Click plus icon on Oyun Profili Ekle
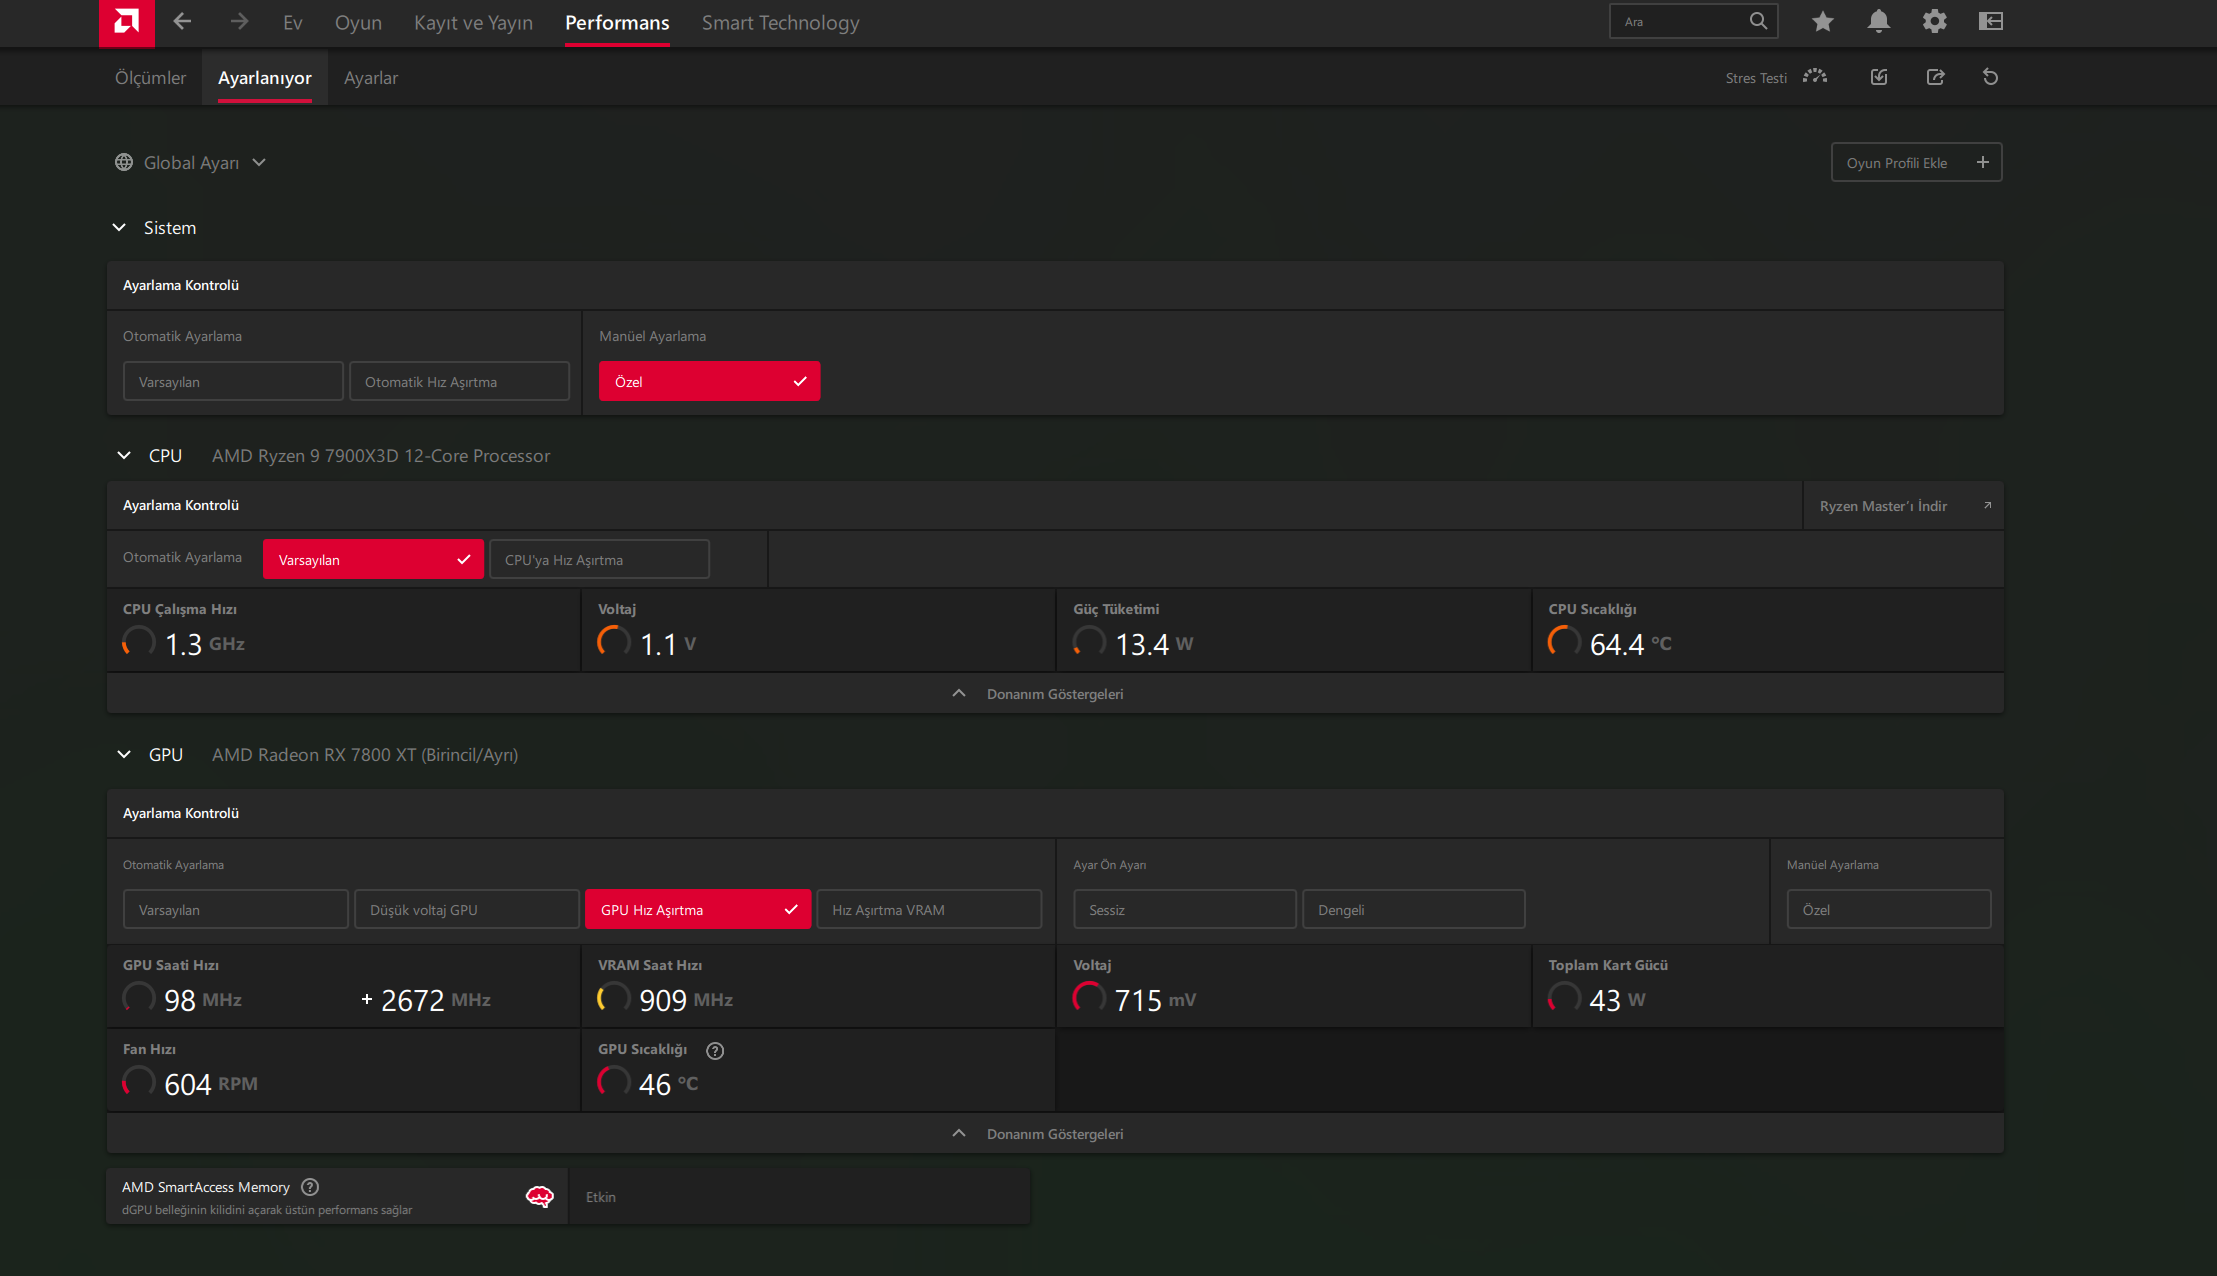This screenshot has width=2217, height=1276. click(1982, 162)
